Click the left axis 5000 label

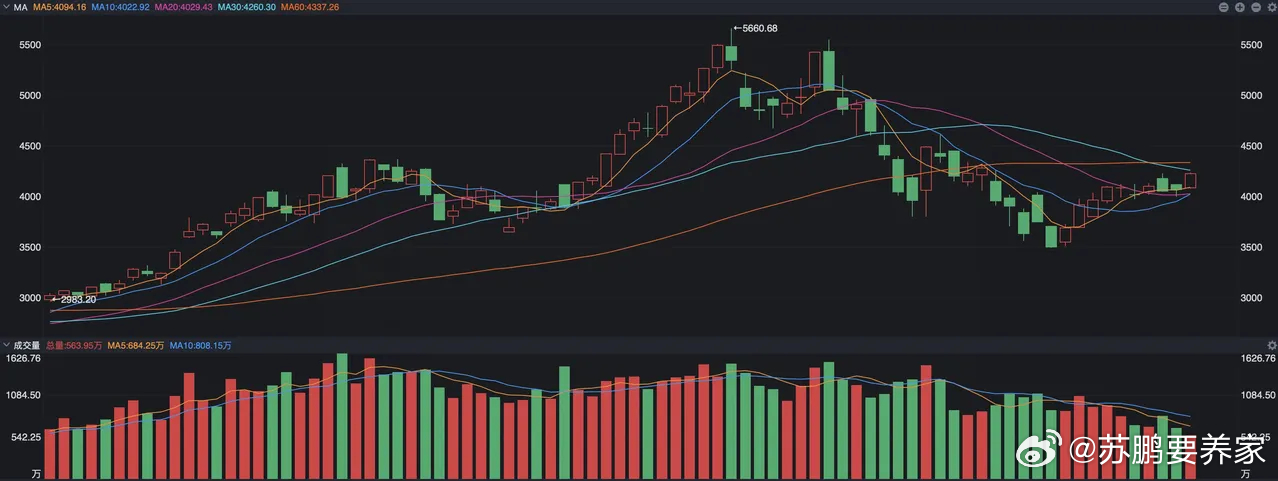[x=30, y=96]
